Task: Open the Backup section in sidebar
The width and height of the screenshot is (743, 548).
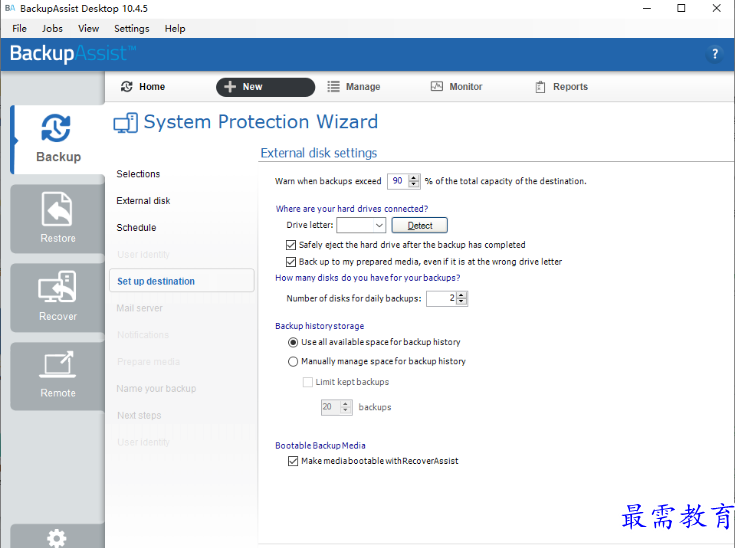Action: (58, 139)
